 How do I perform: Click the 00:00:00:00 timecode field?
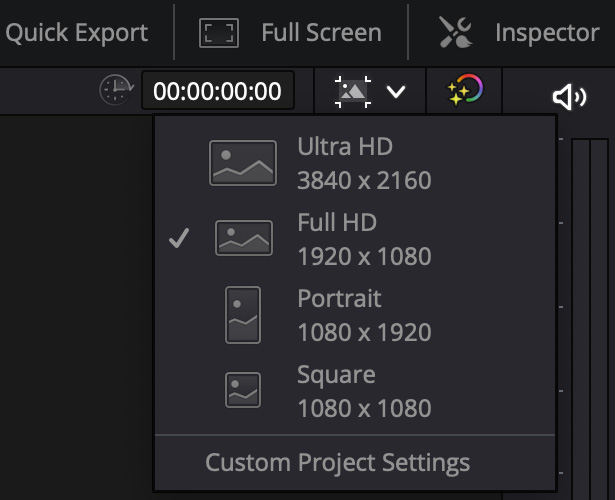(x=218, y=91)
